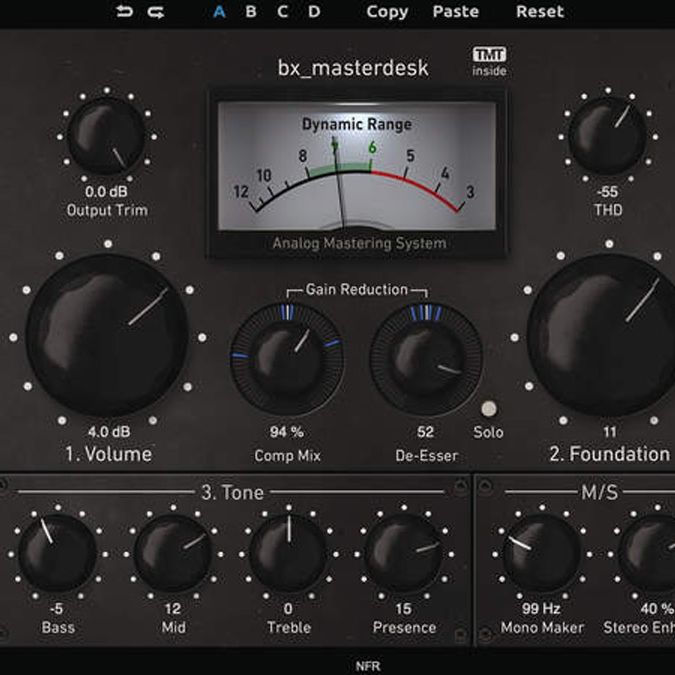Reset the plugin settings

(x=540, y=12)
